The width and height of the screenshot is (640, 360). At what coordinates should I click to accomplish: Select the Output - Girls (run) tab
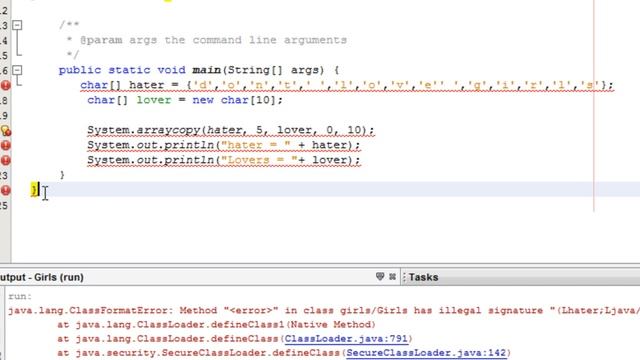(x=42, y=277)
